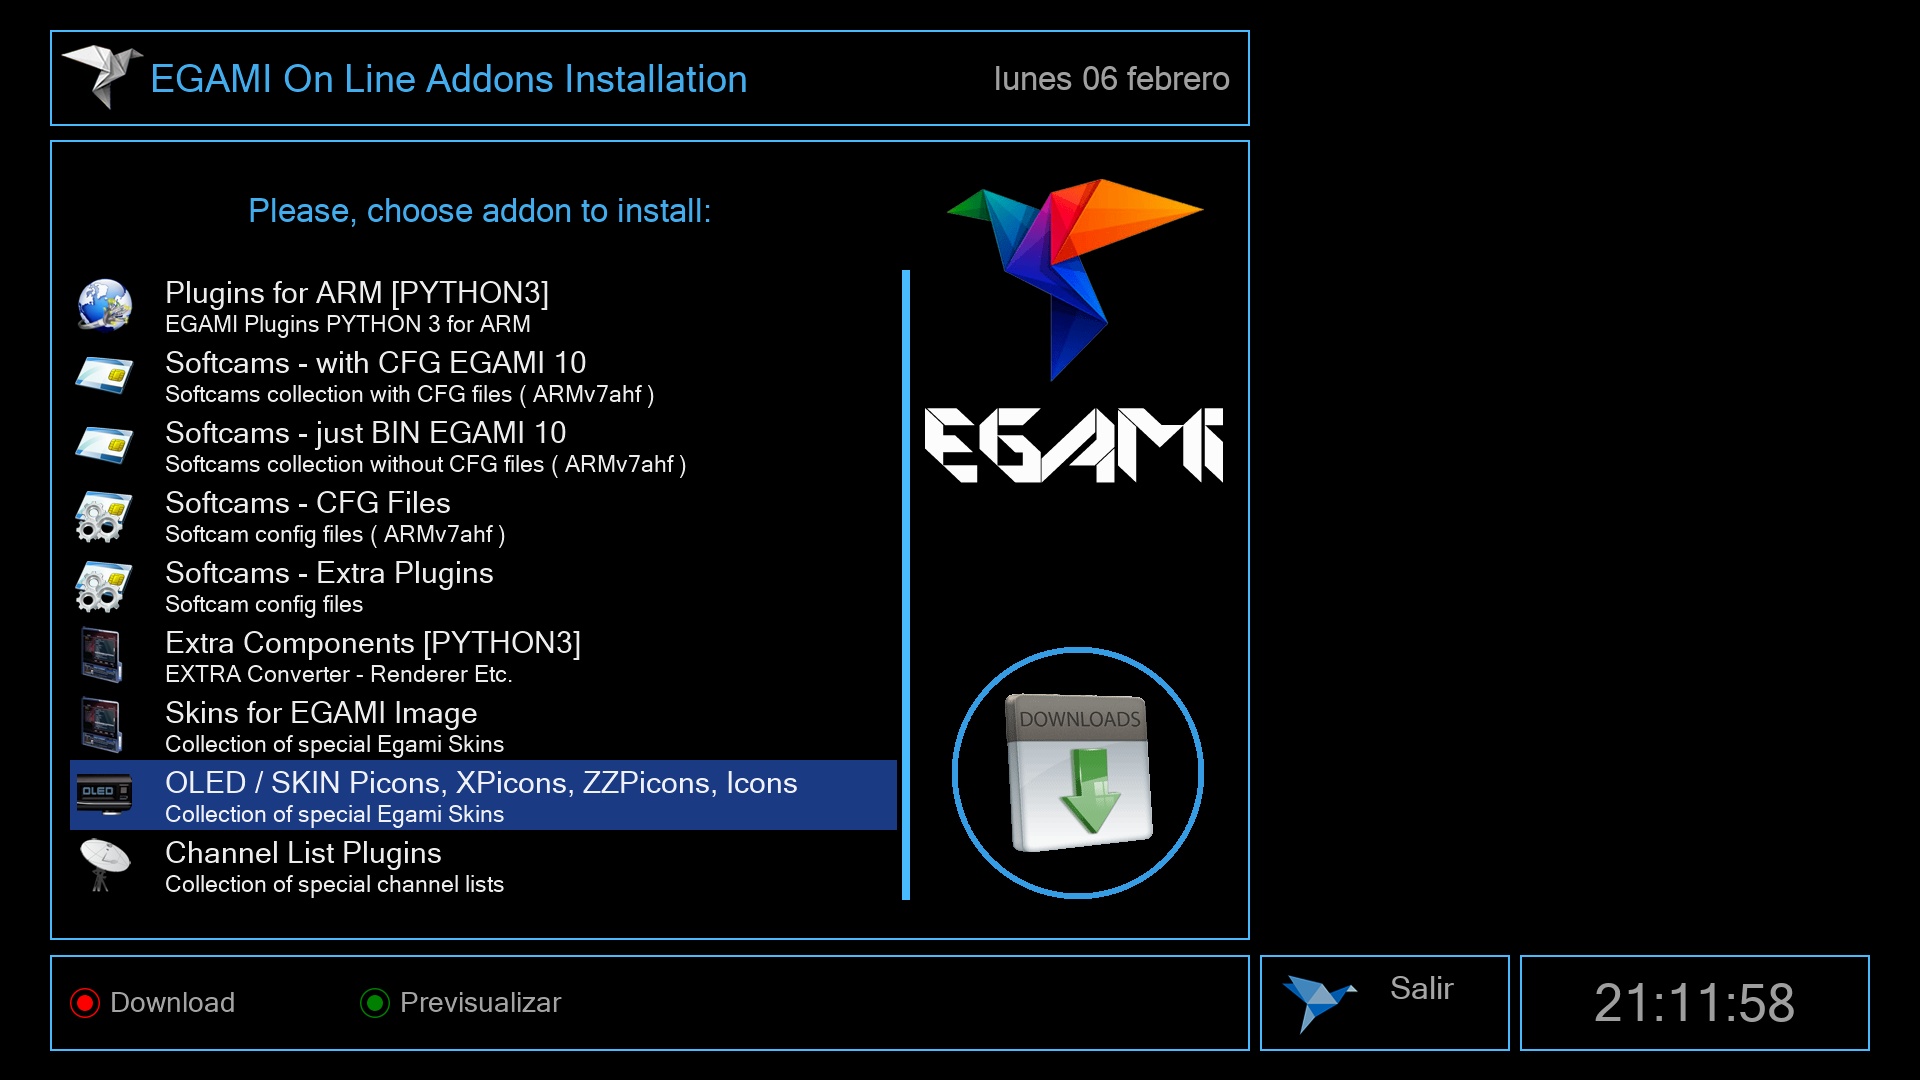
Task: Open Skins for EGAMI Image entry
Action: pyautogui.click(x=320, y=713)
